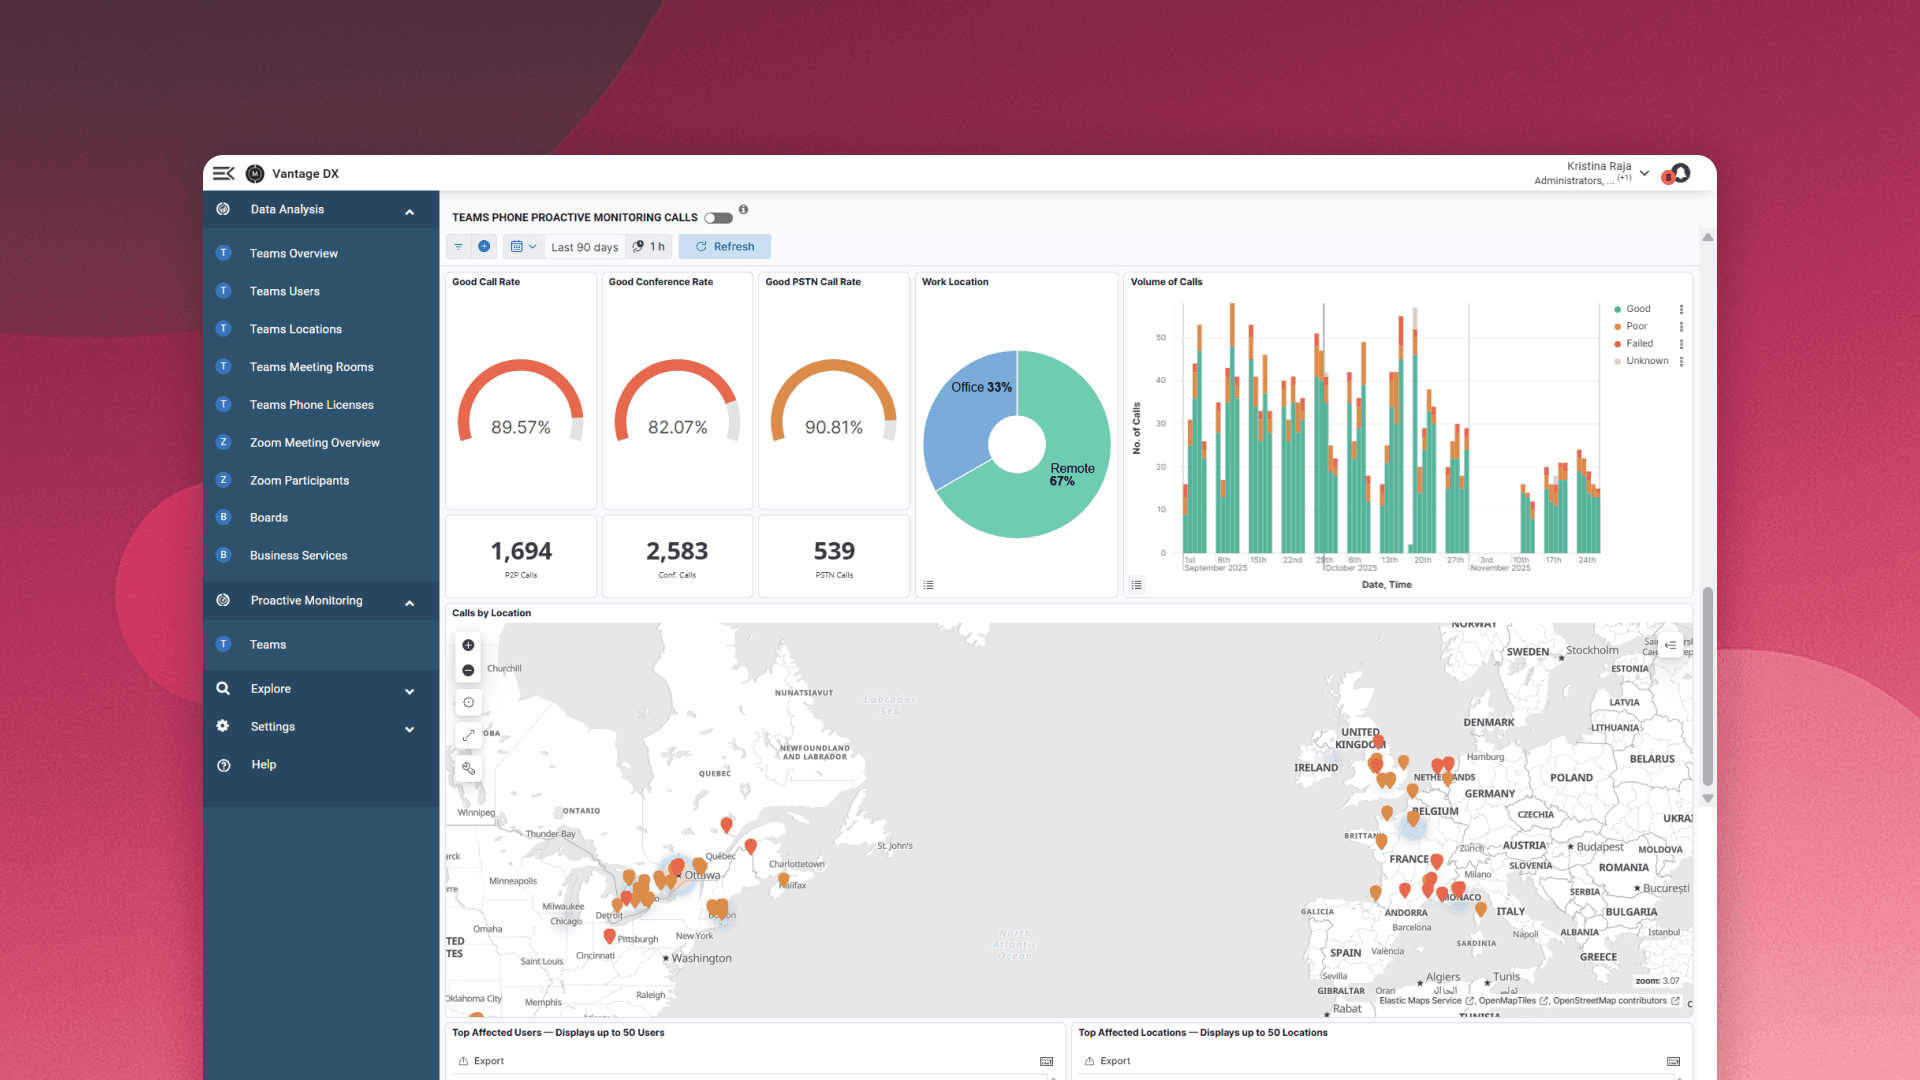Screen dimensions: 1920x1080
Task: Open the calendar date quick menu
Action: (524, 247)
